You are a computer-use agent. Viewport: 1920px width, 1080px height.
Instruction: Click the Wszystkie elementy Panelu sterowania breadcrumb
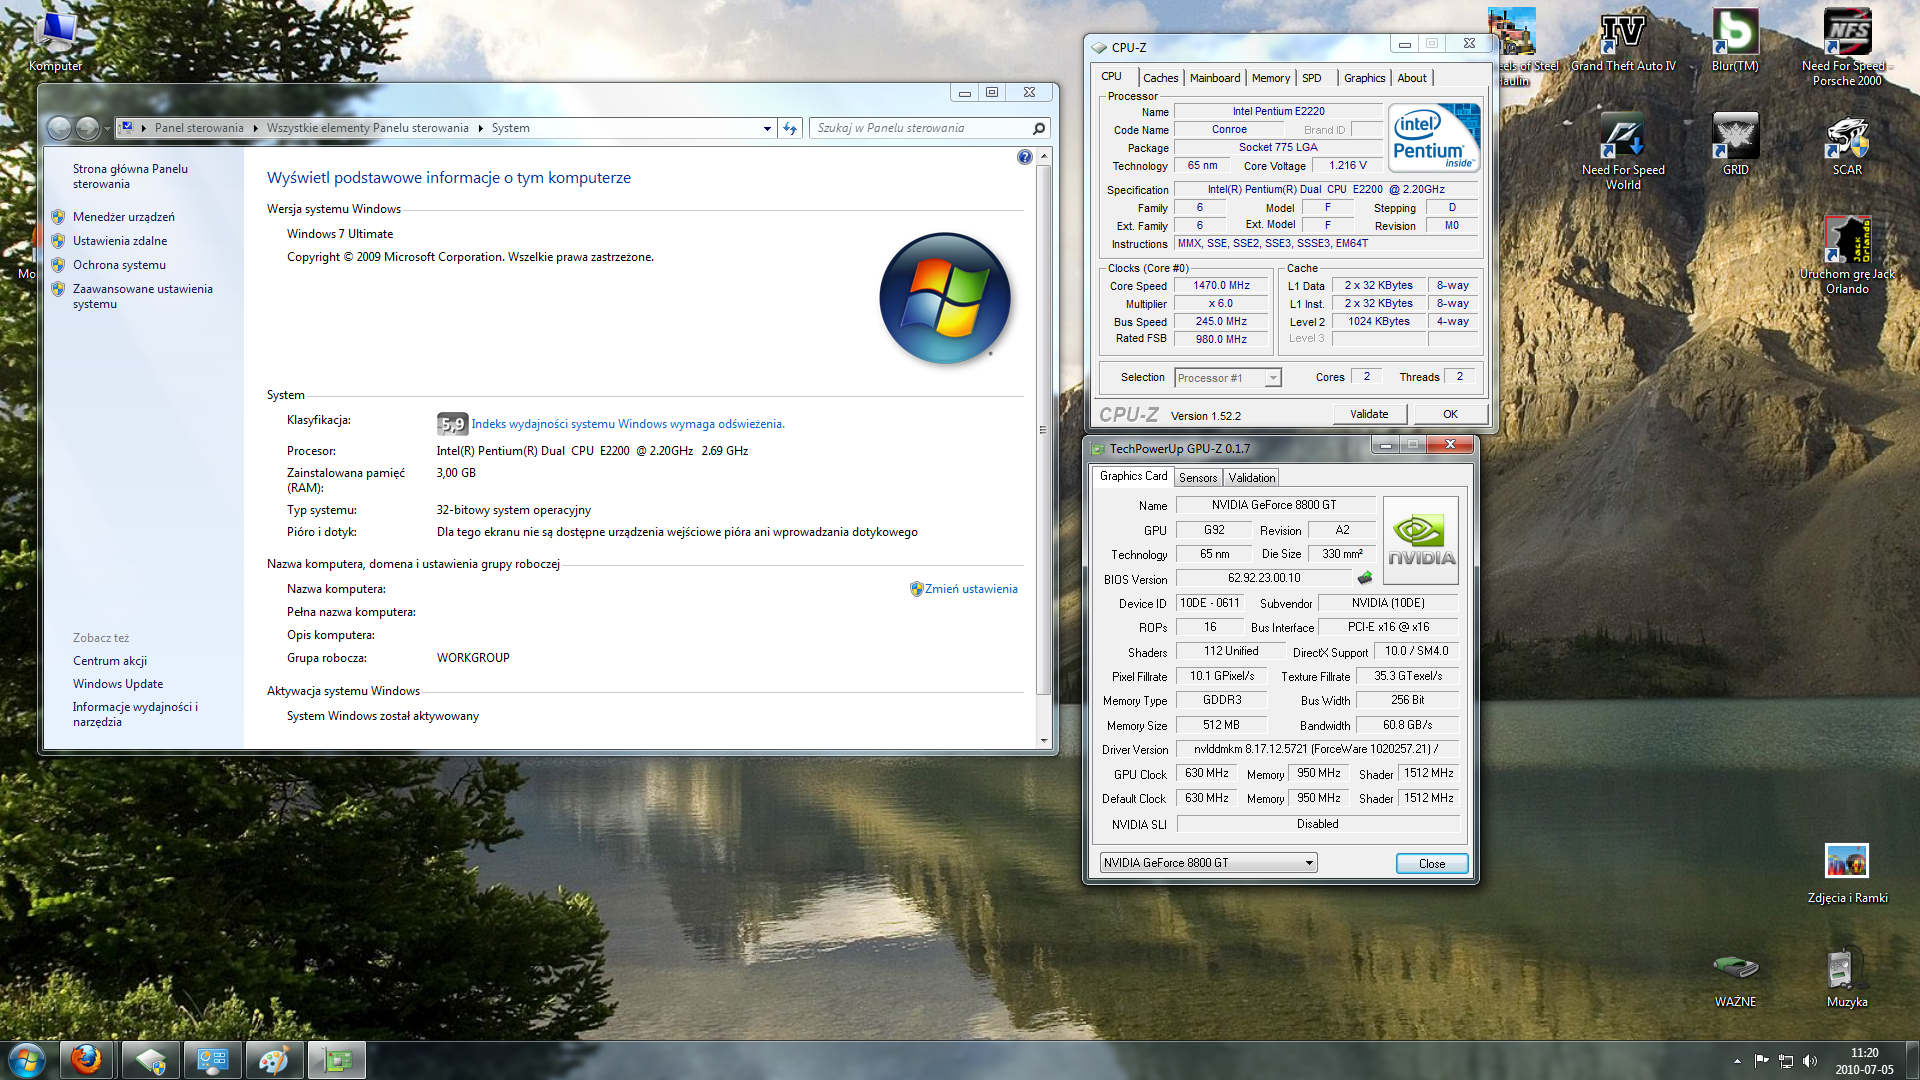tap(367, 128)
